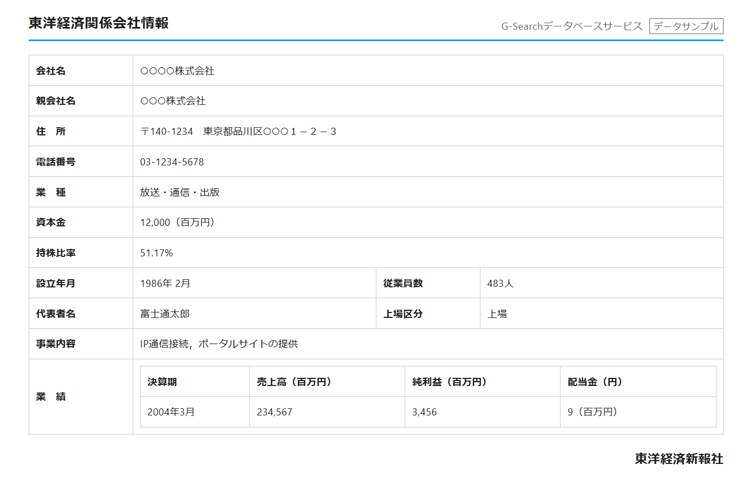Click the 持株比率 value 51.17%

(x=156, y=253)
